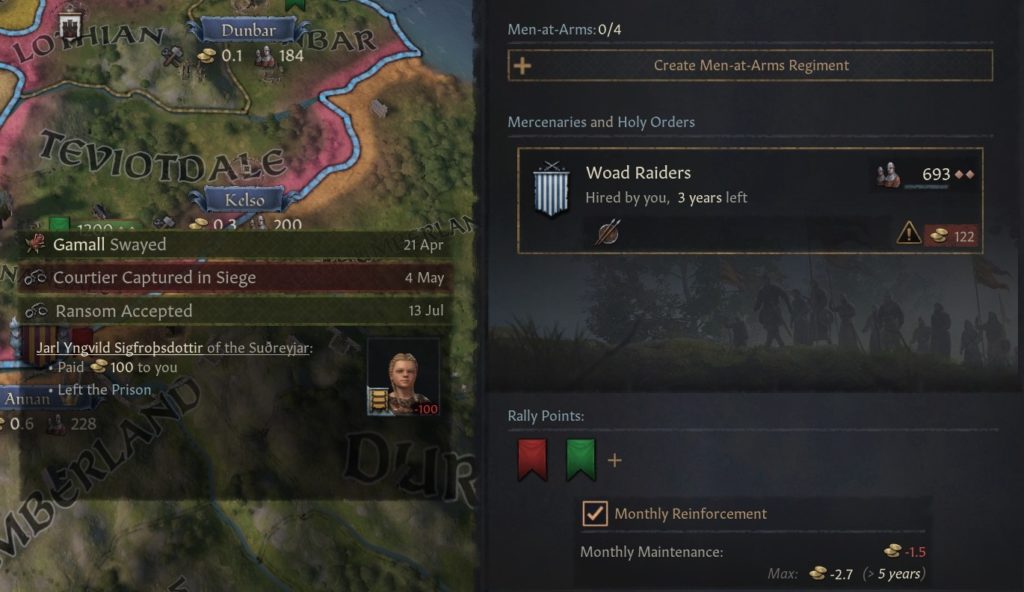The width and height of the screenshot is (1024, 592).
Task: Click Create Men-at-Arms Regiment button
Action: (x=750, y=65)
